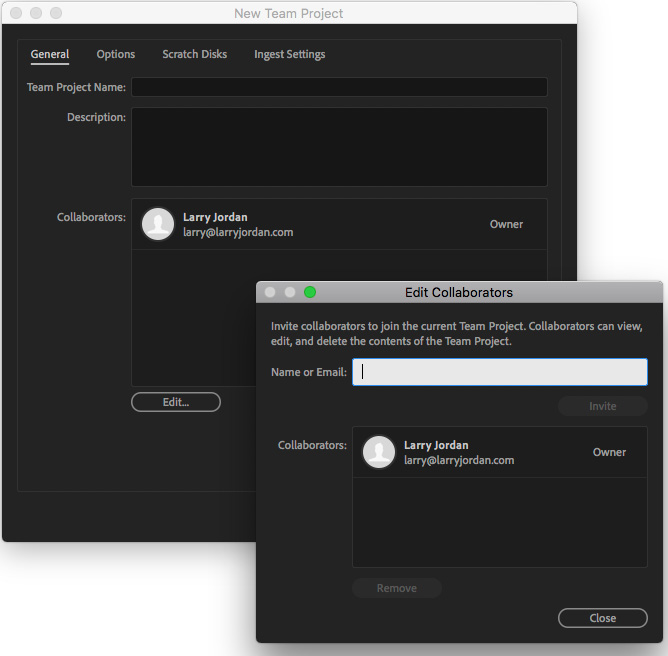Click the Name or Email input field
Viewport: 668px width, 656px height.
[x=500, y=372]
